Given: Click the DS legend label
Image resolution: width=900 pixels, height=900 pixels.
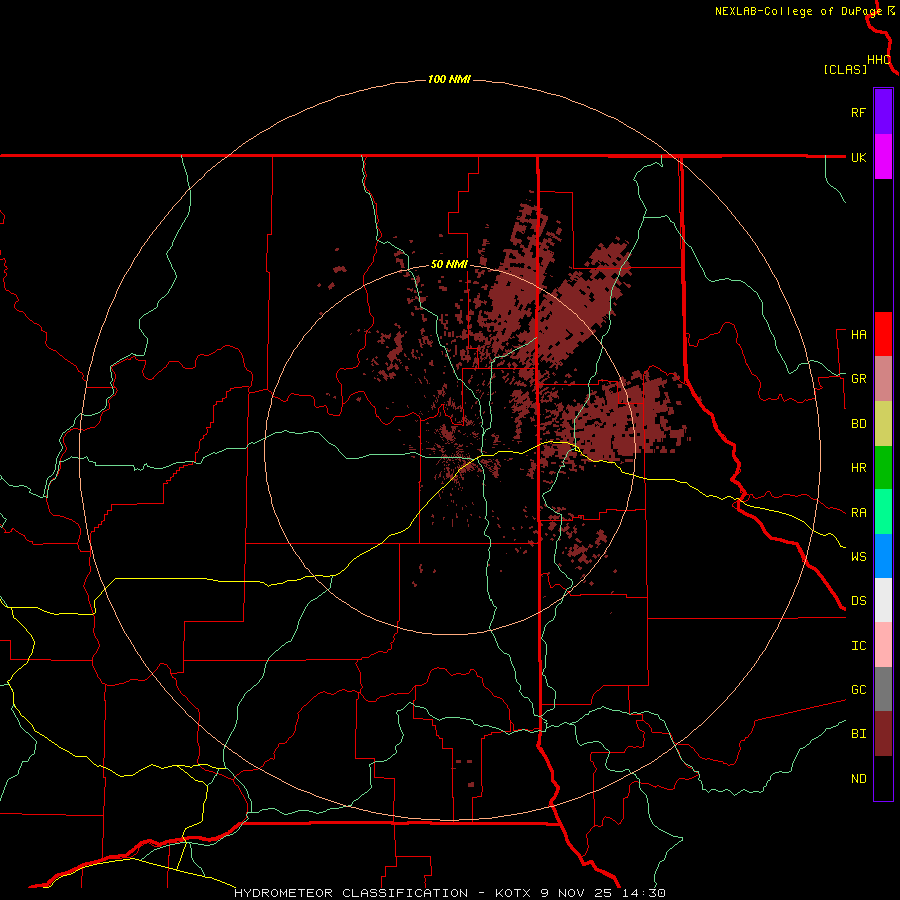Looking at the screenshot, I should 858,601.
